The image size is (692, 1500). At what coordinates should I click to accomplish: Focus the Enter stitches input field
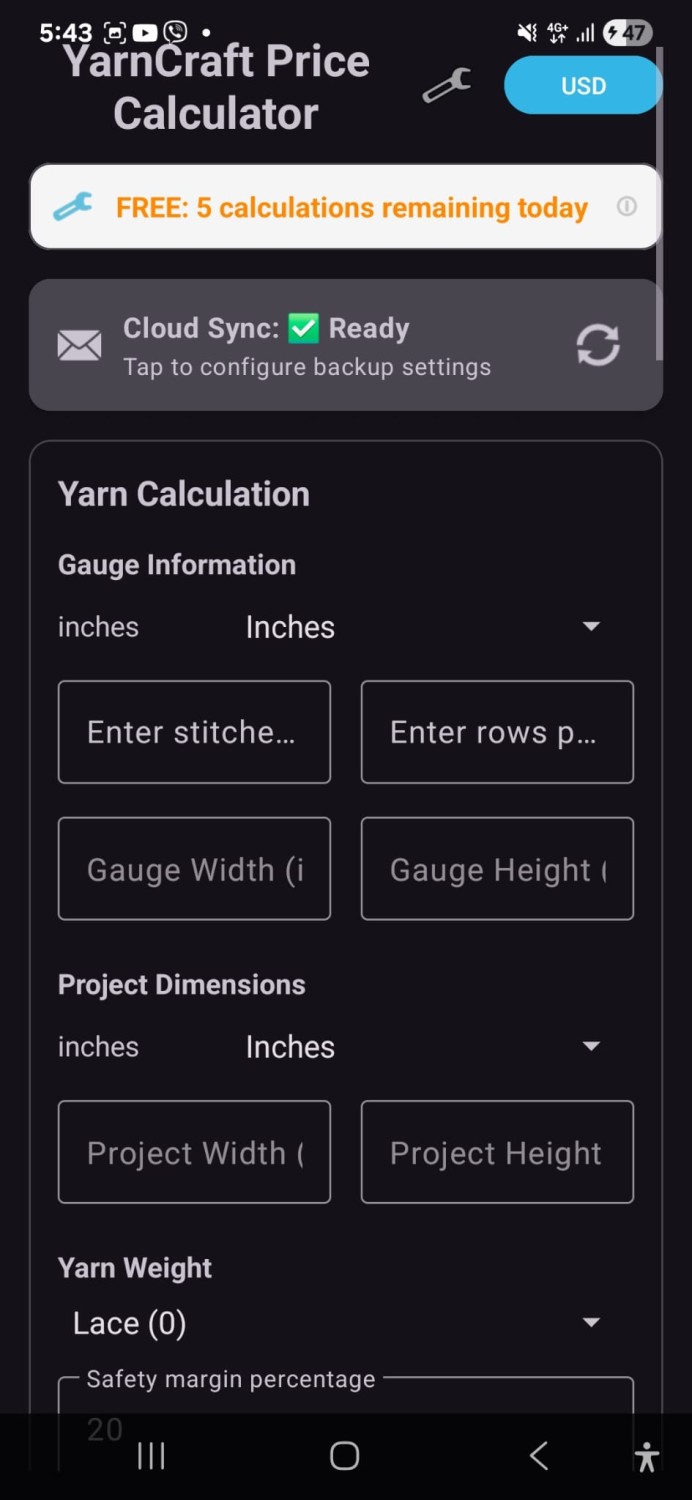[x=194, y=732]
